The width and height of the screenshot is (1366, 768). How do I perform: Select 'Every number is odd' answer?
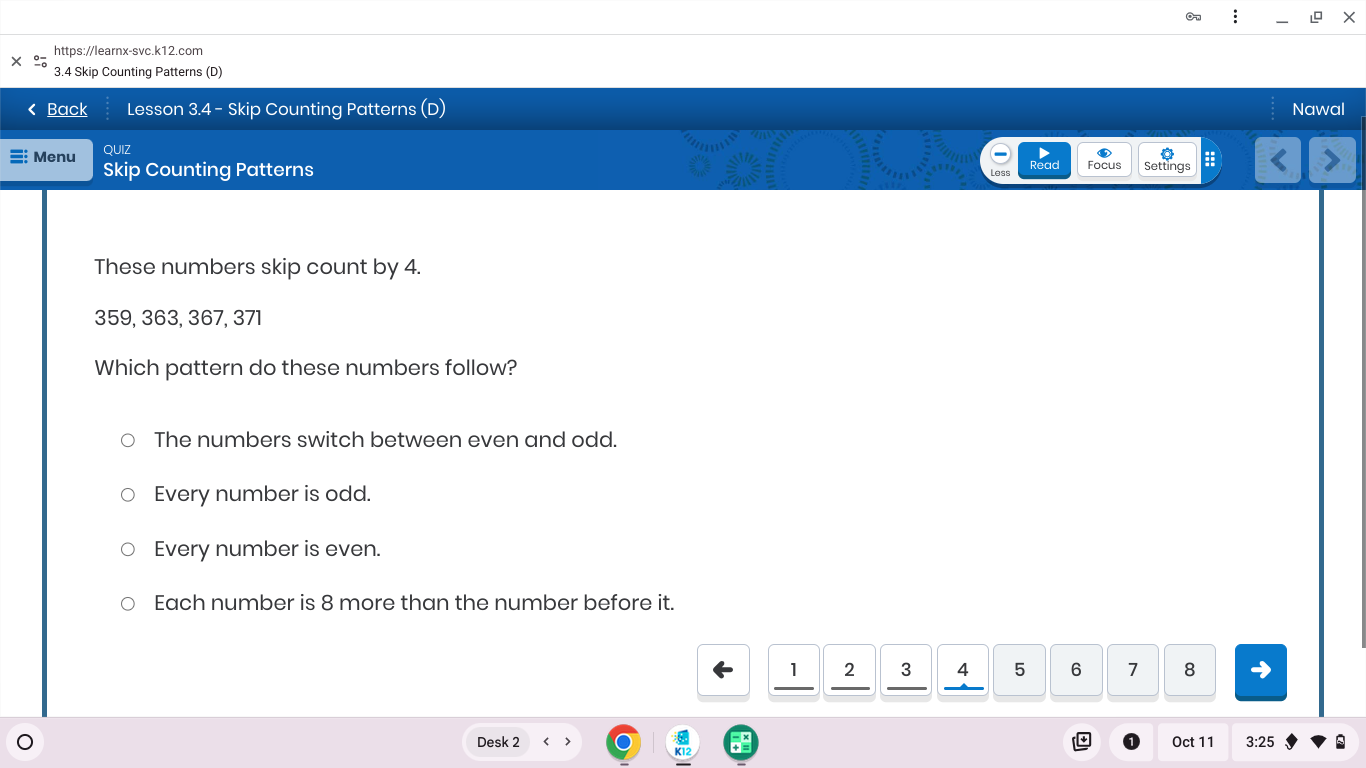click(127, 494)
